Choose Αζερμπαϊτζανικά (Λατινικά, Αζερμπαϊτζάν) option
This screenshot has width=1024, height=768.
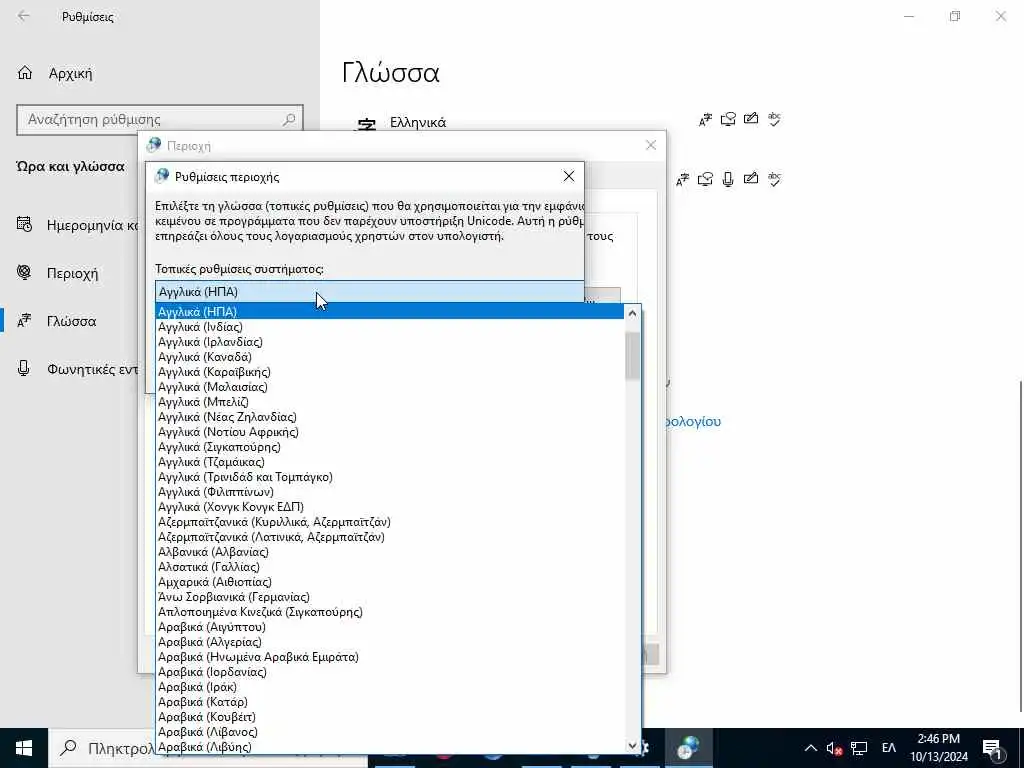click(390, 537)
